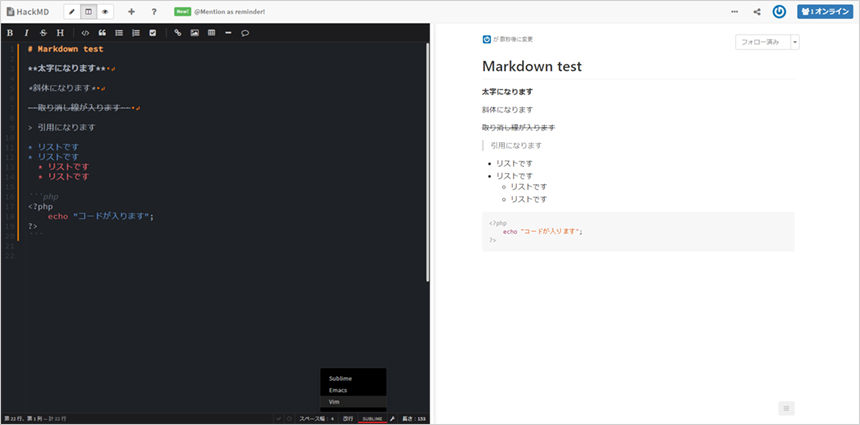Toggle circle linter icon in status bar

click(x=289, y=419)
